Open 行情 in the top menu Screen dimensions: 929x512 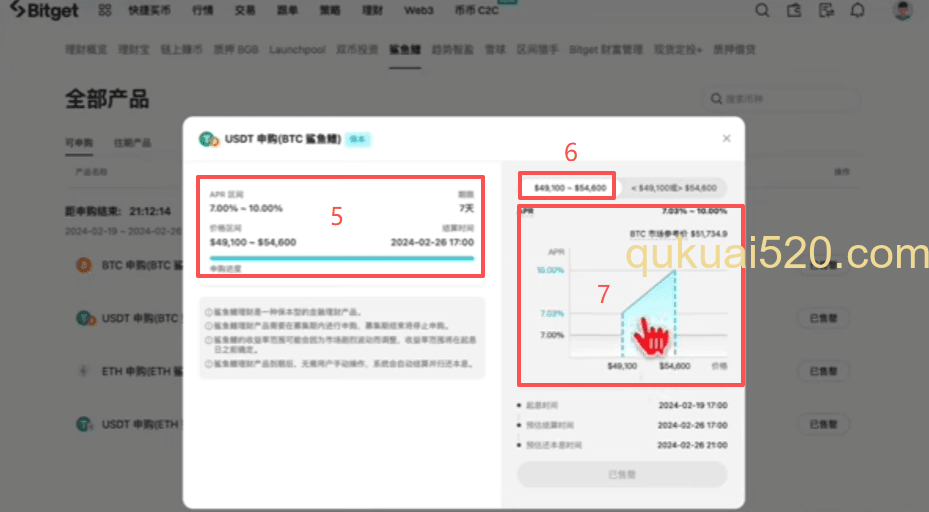tap(203, 10)
